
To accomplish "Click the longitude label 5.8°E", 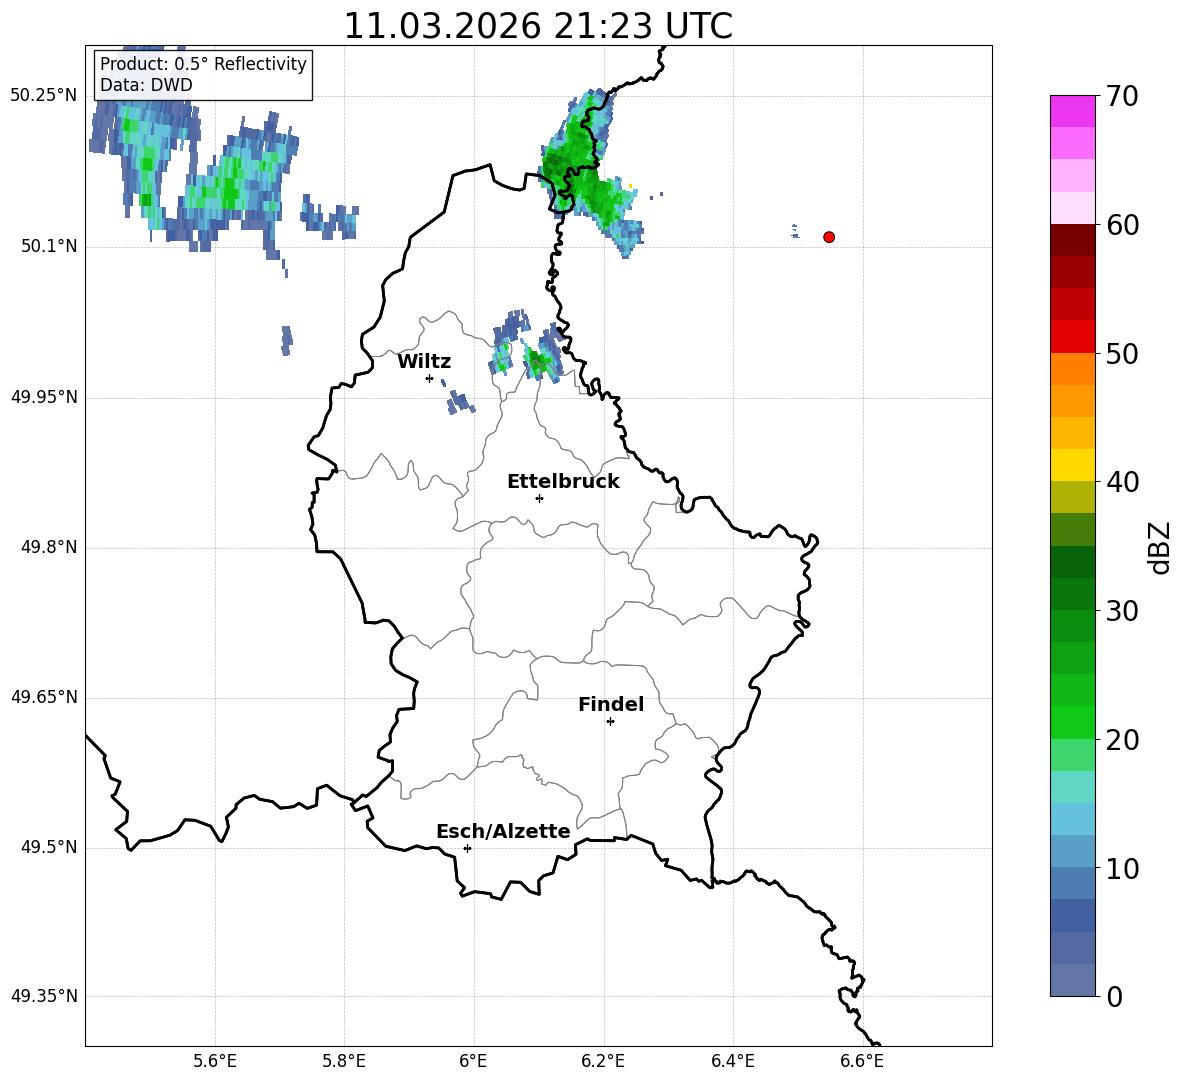I will (344, 1061).
